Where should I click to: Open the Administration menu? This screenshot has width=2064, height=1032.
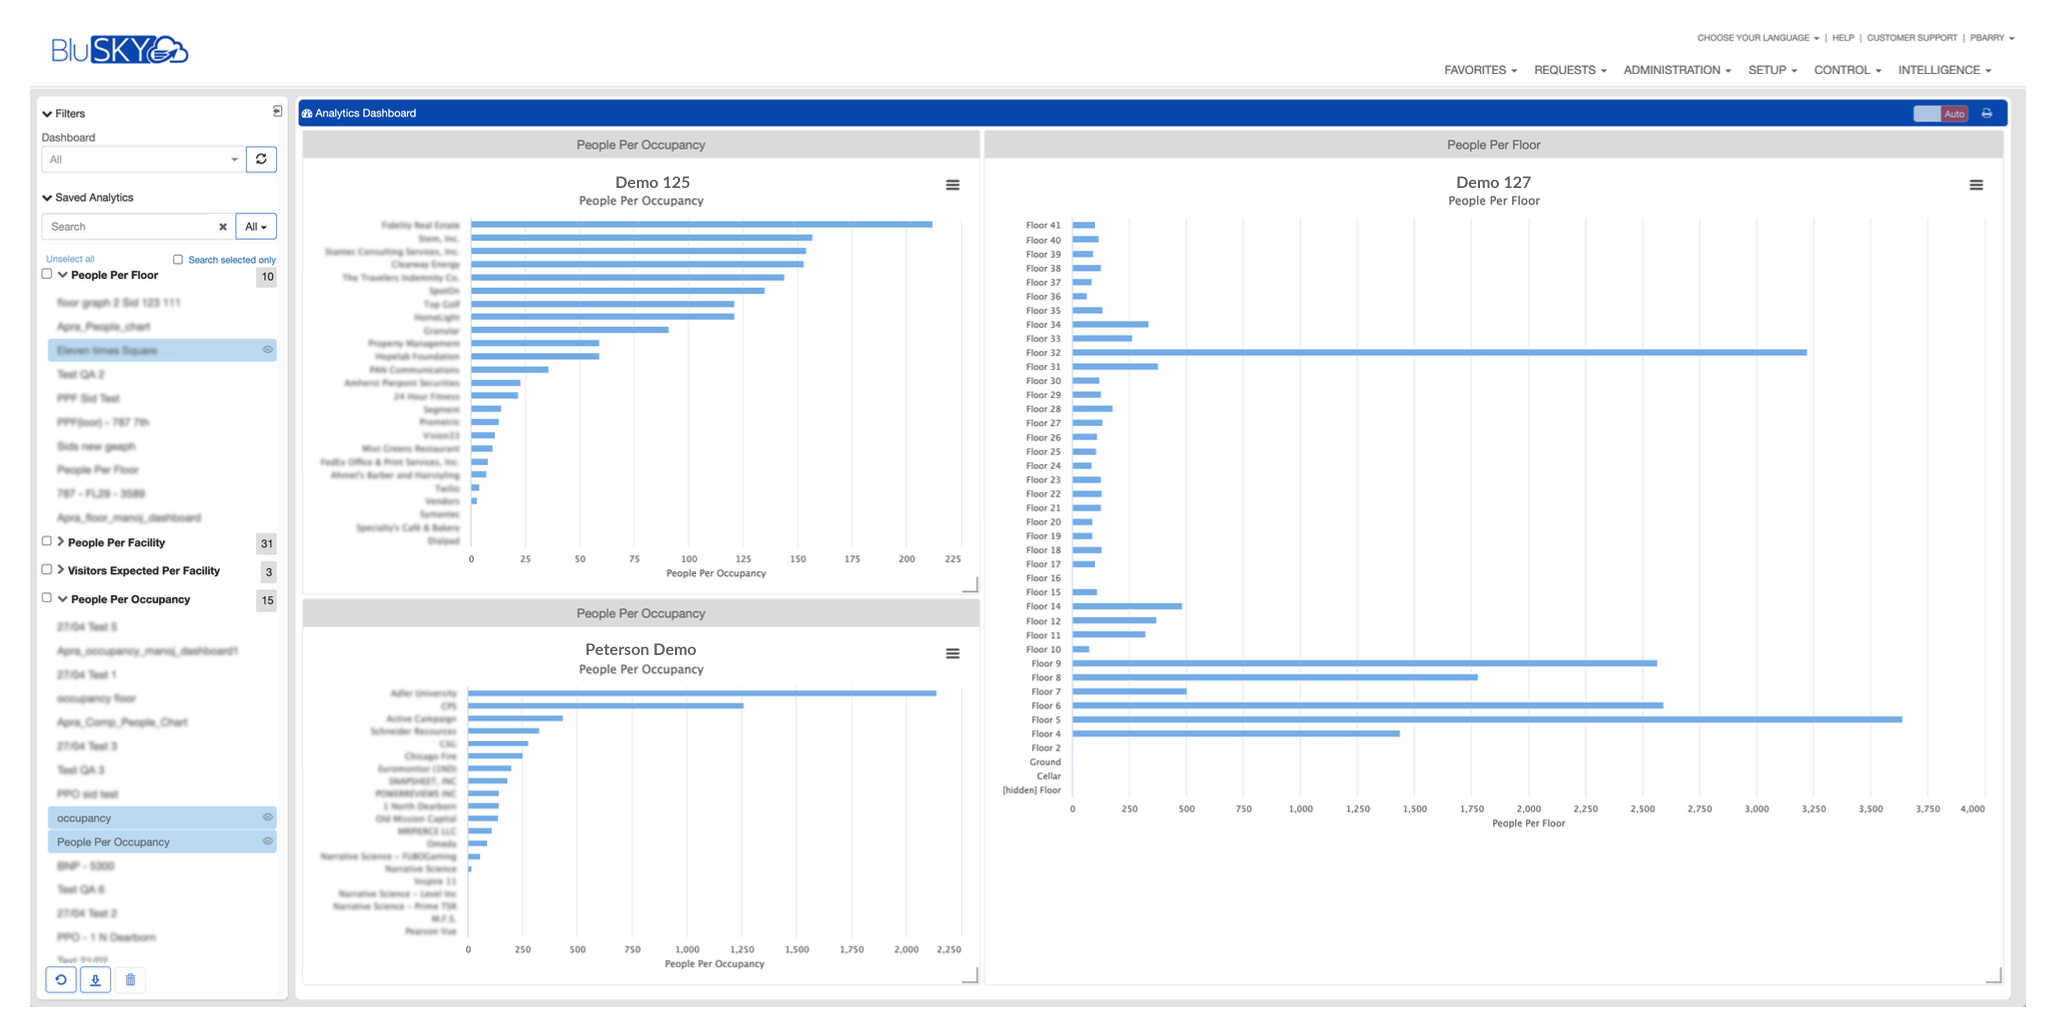(1676, 70)
